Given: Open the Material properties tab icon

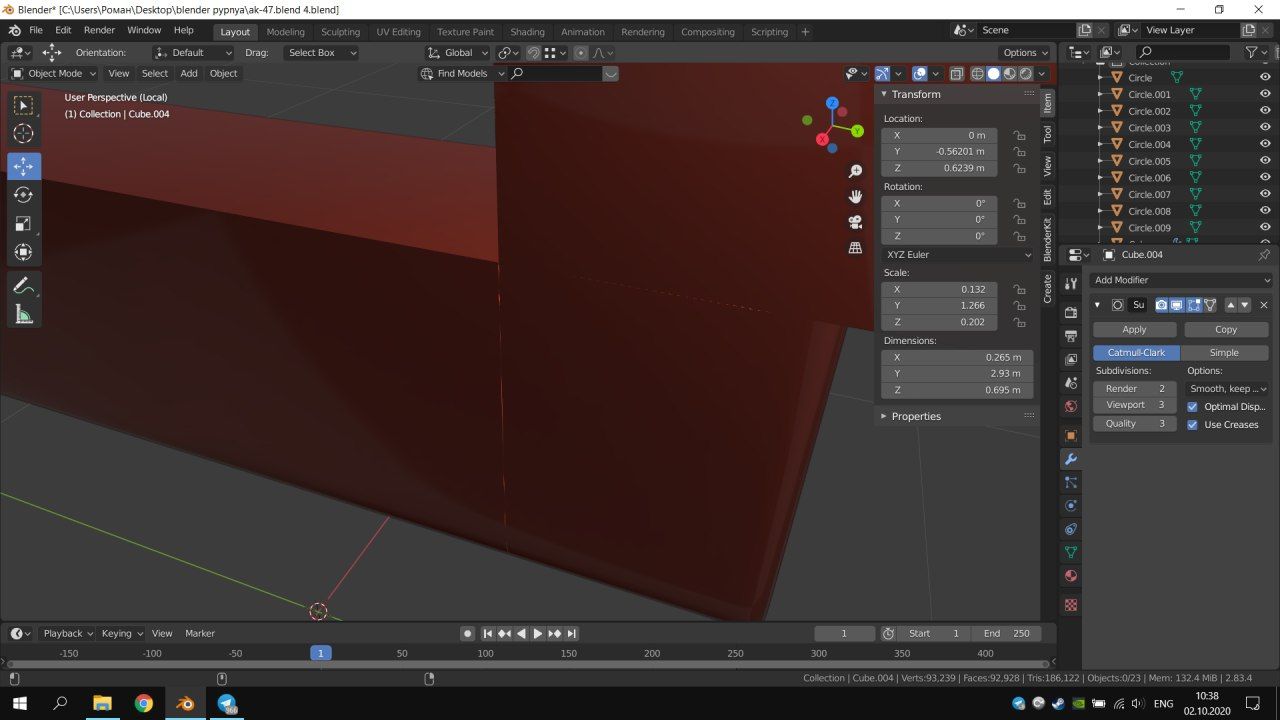Looking at the screenshot, I should click(1070, 576).
